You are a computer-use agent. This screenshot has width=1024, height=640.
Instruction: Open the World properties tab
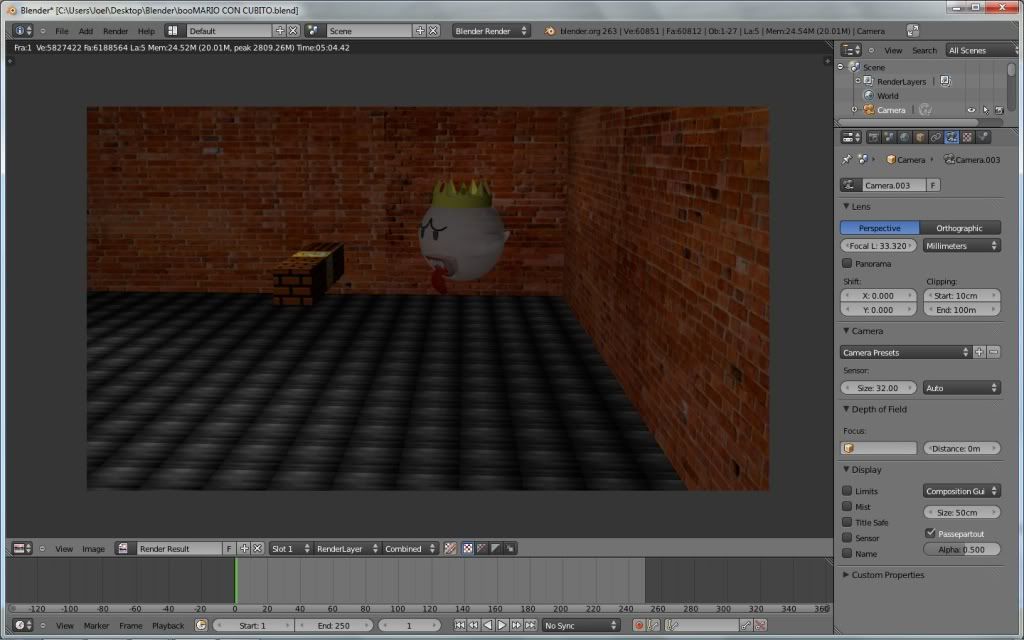click(x=904, y=137)
